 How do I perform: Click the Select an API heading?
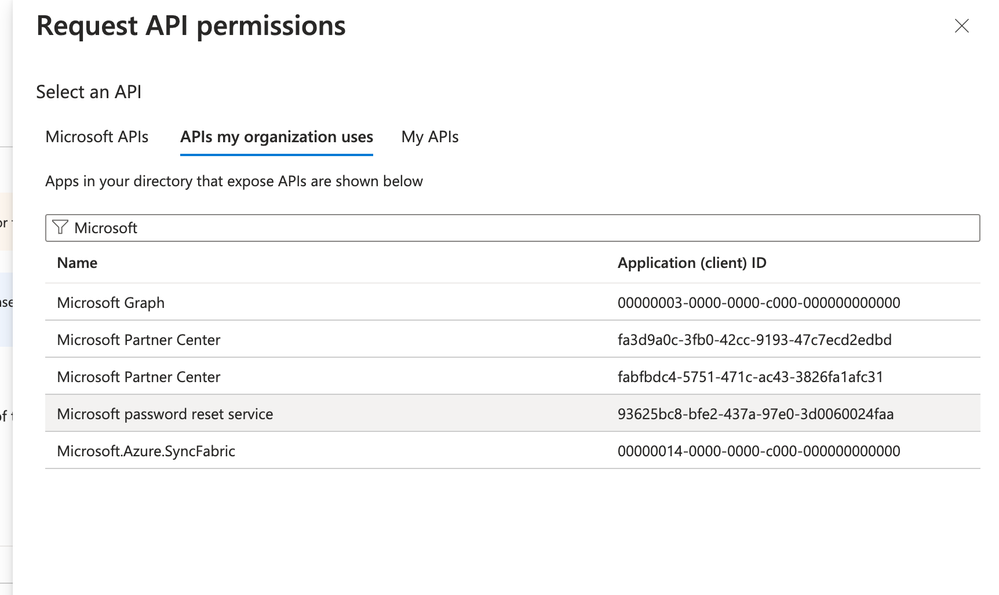89,92
